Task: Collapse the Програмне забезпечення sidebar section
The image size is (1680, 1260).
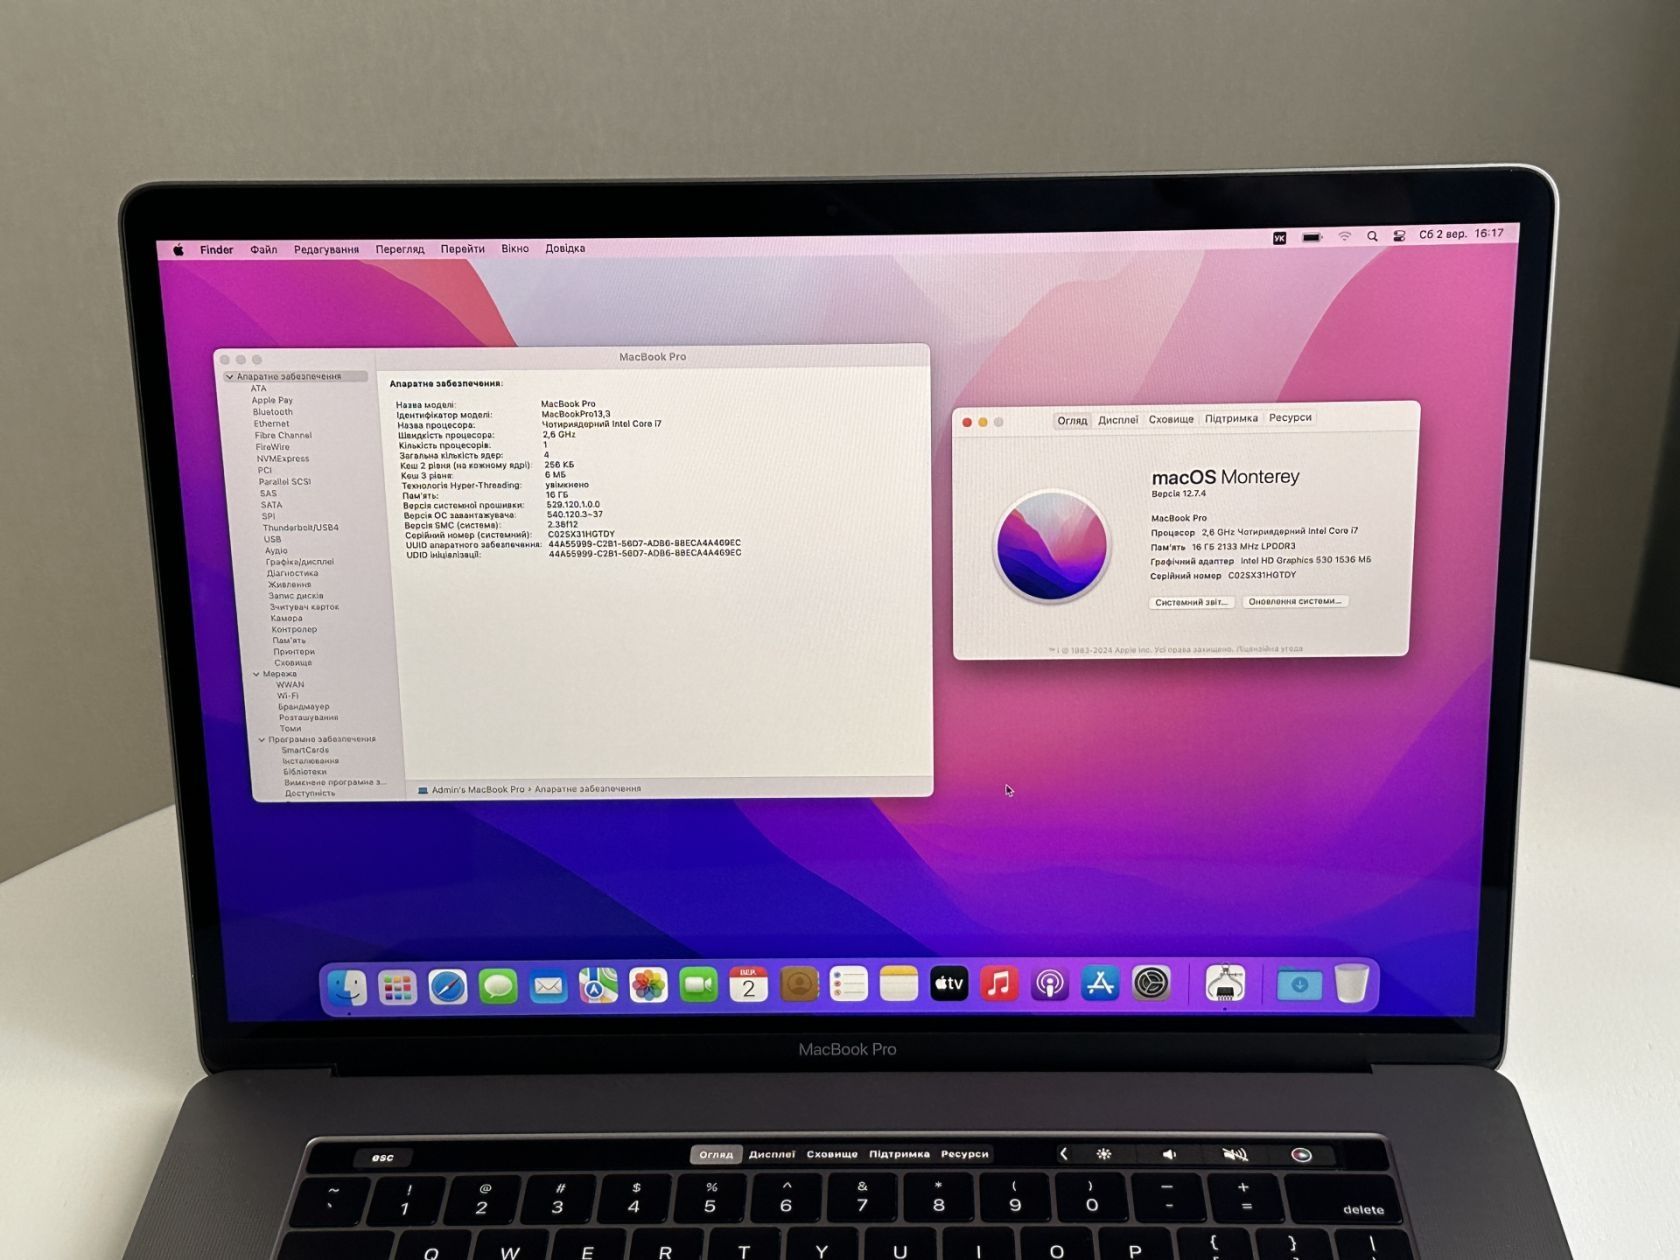Action: [x=262, y=740]
